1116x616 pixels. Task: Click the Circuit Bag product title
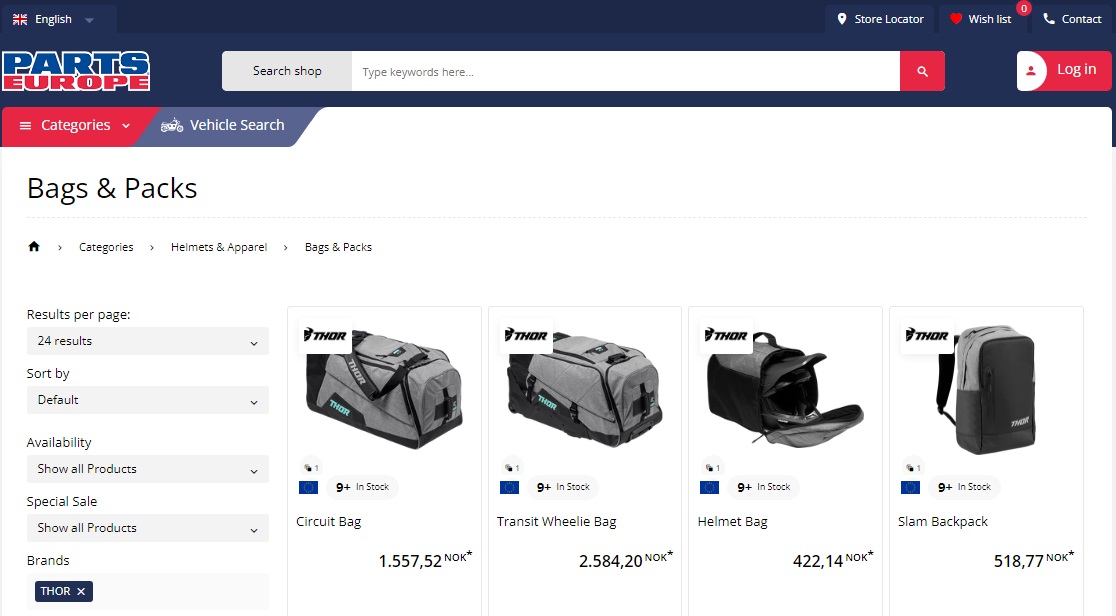329,522
